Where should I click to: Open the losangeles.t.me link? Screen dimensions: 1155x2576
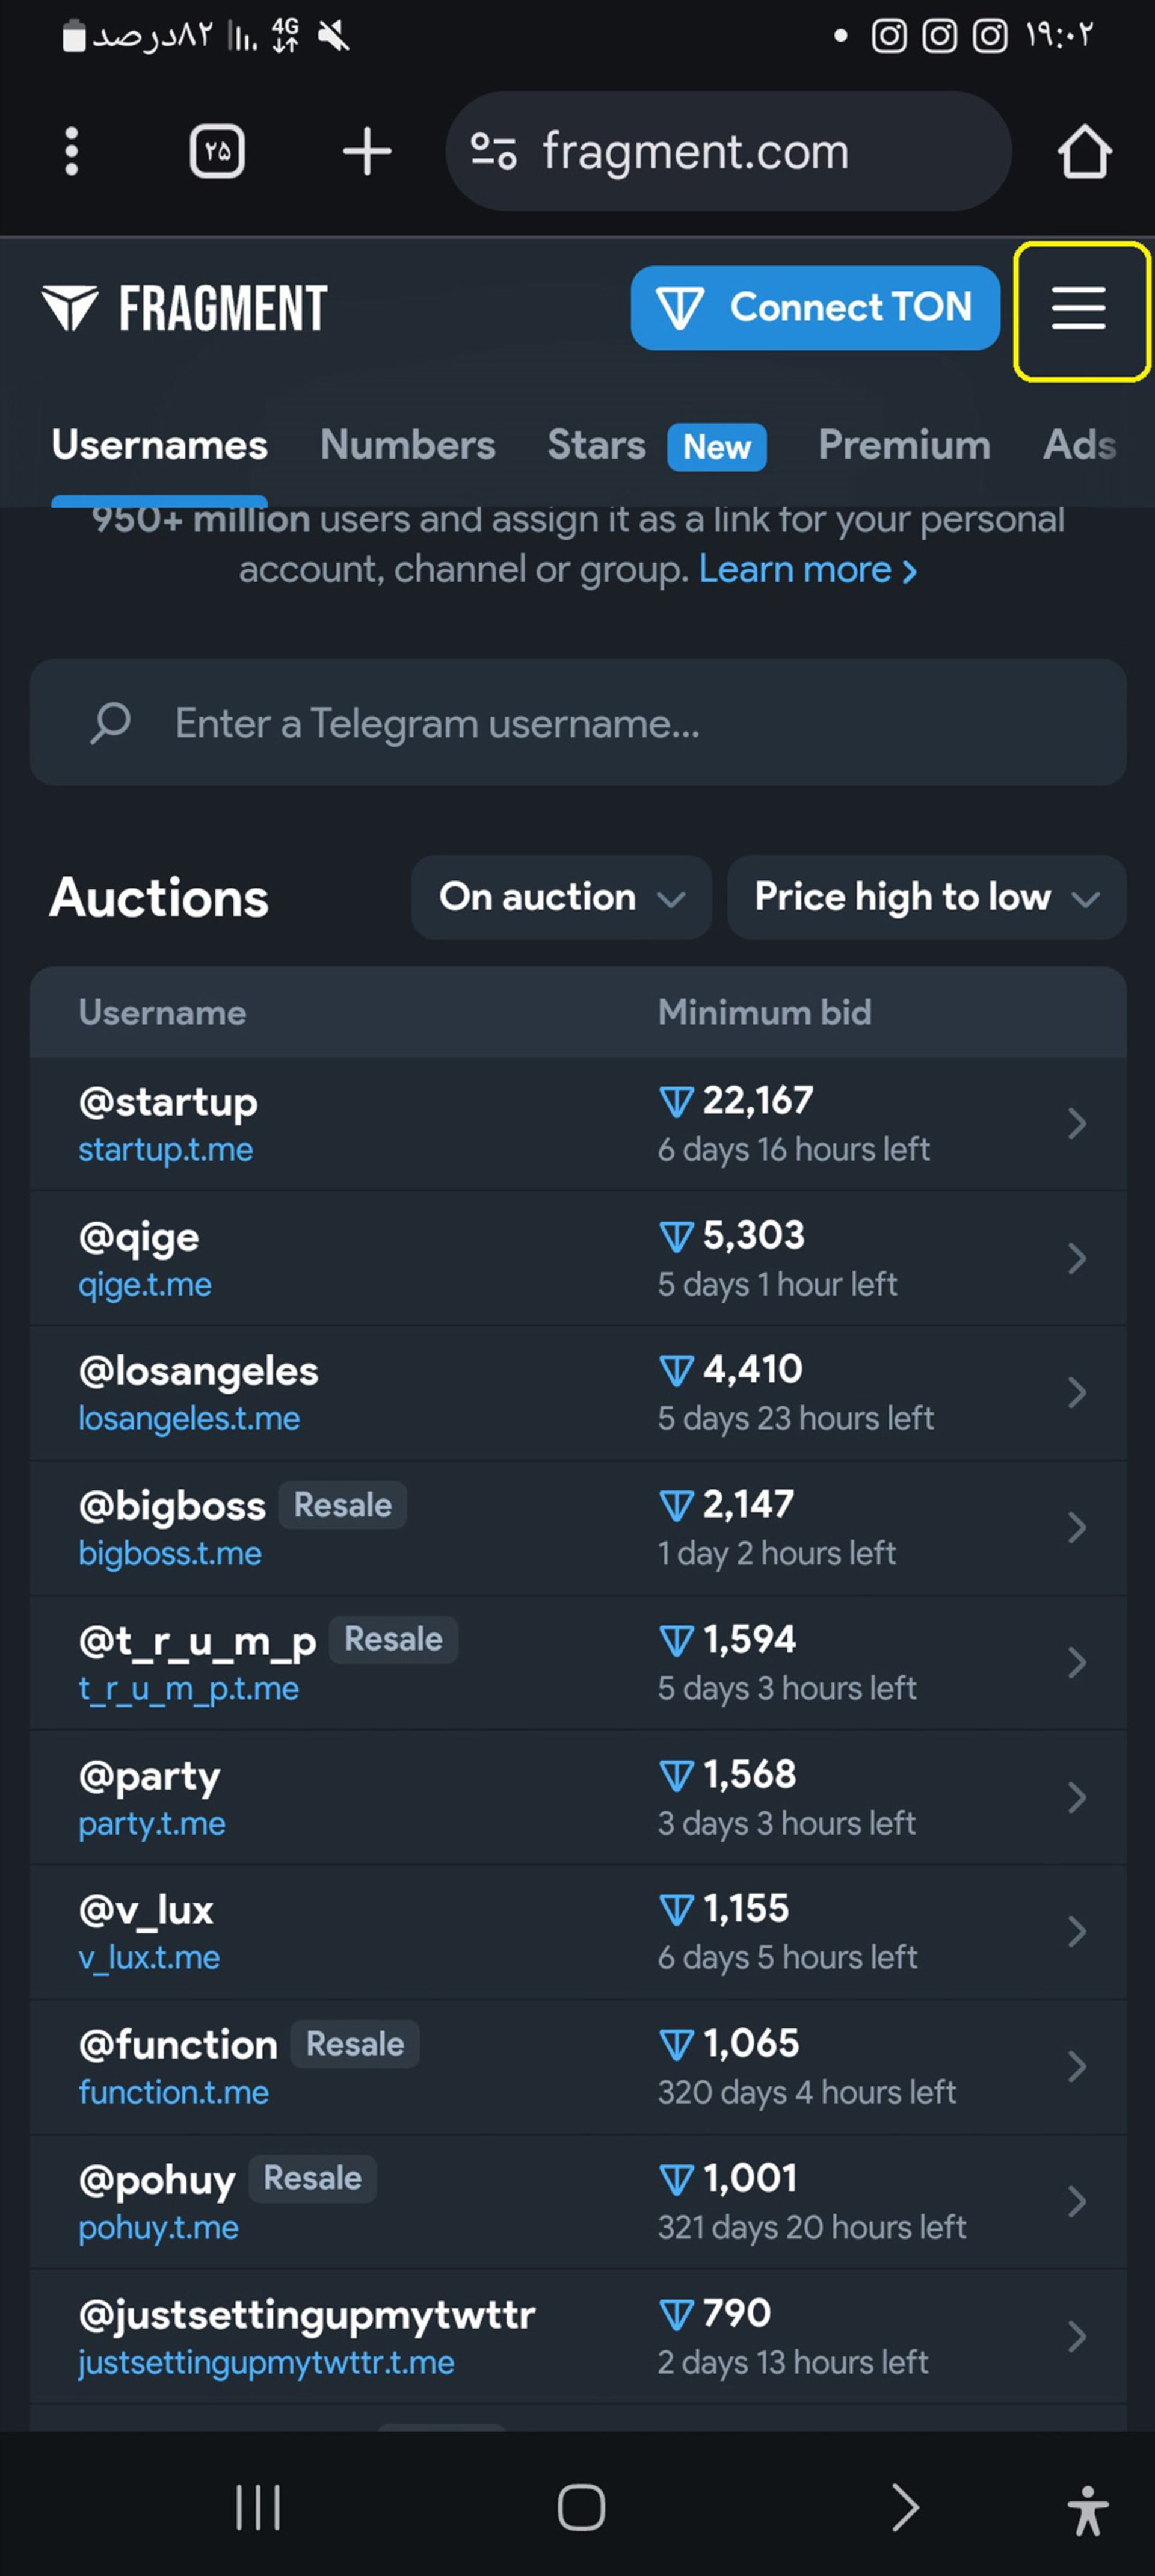[x=189, y=1419]
